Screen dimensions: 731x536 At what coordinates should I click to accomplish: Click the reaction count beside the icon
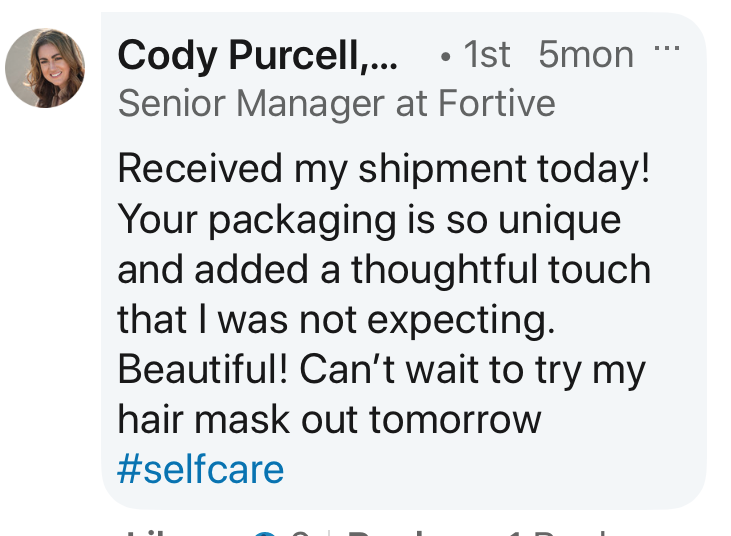pyautogui.click(x=296, y=533)
